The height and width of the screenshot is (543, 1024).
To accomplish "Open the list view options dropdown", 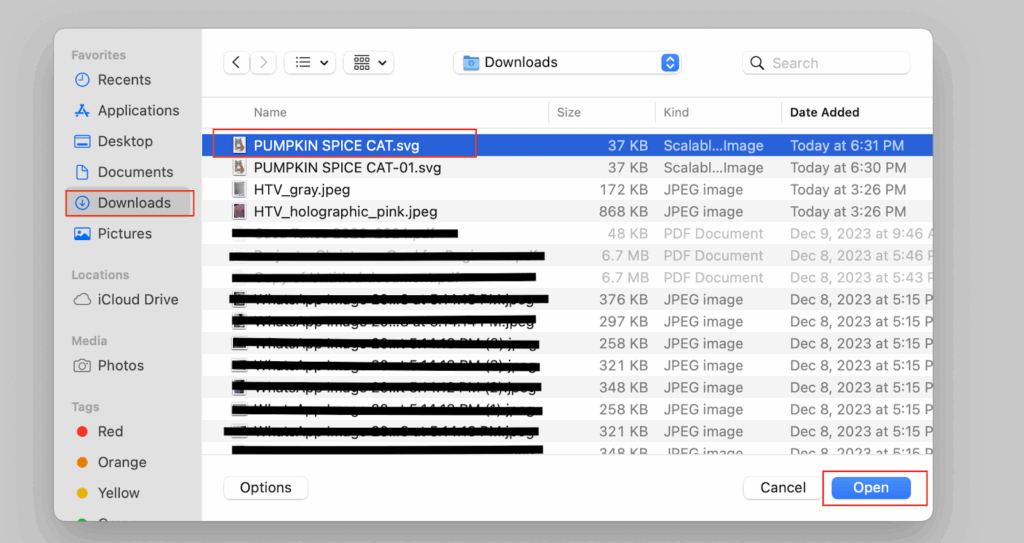I will click(x=309, y=63).
